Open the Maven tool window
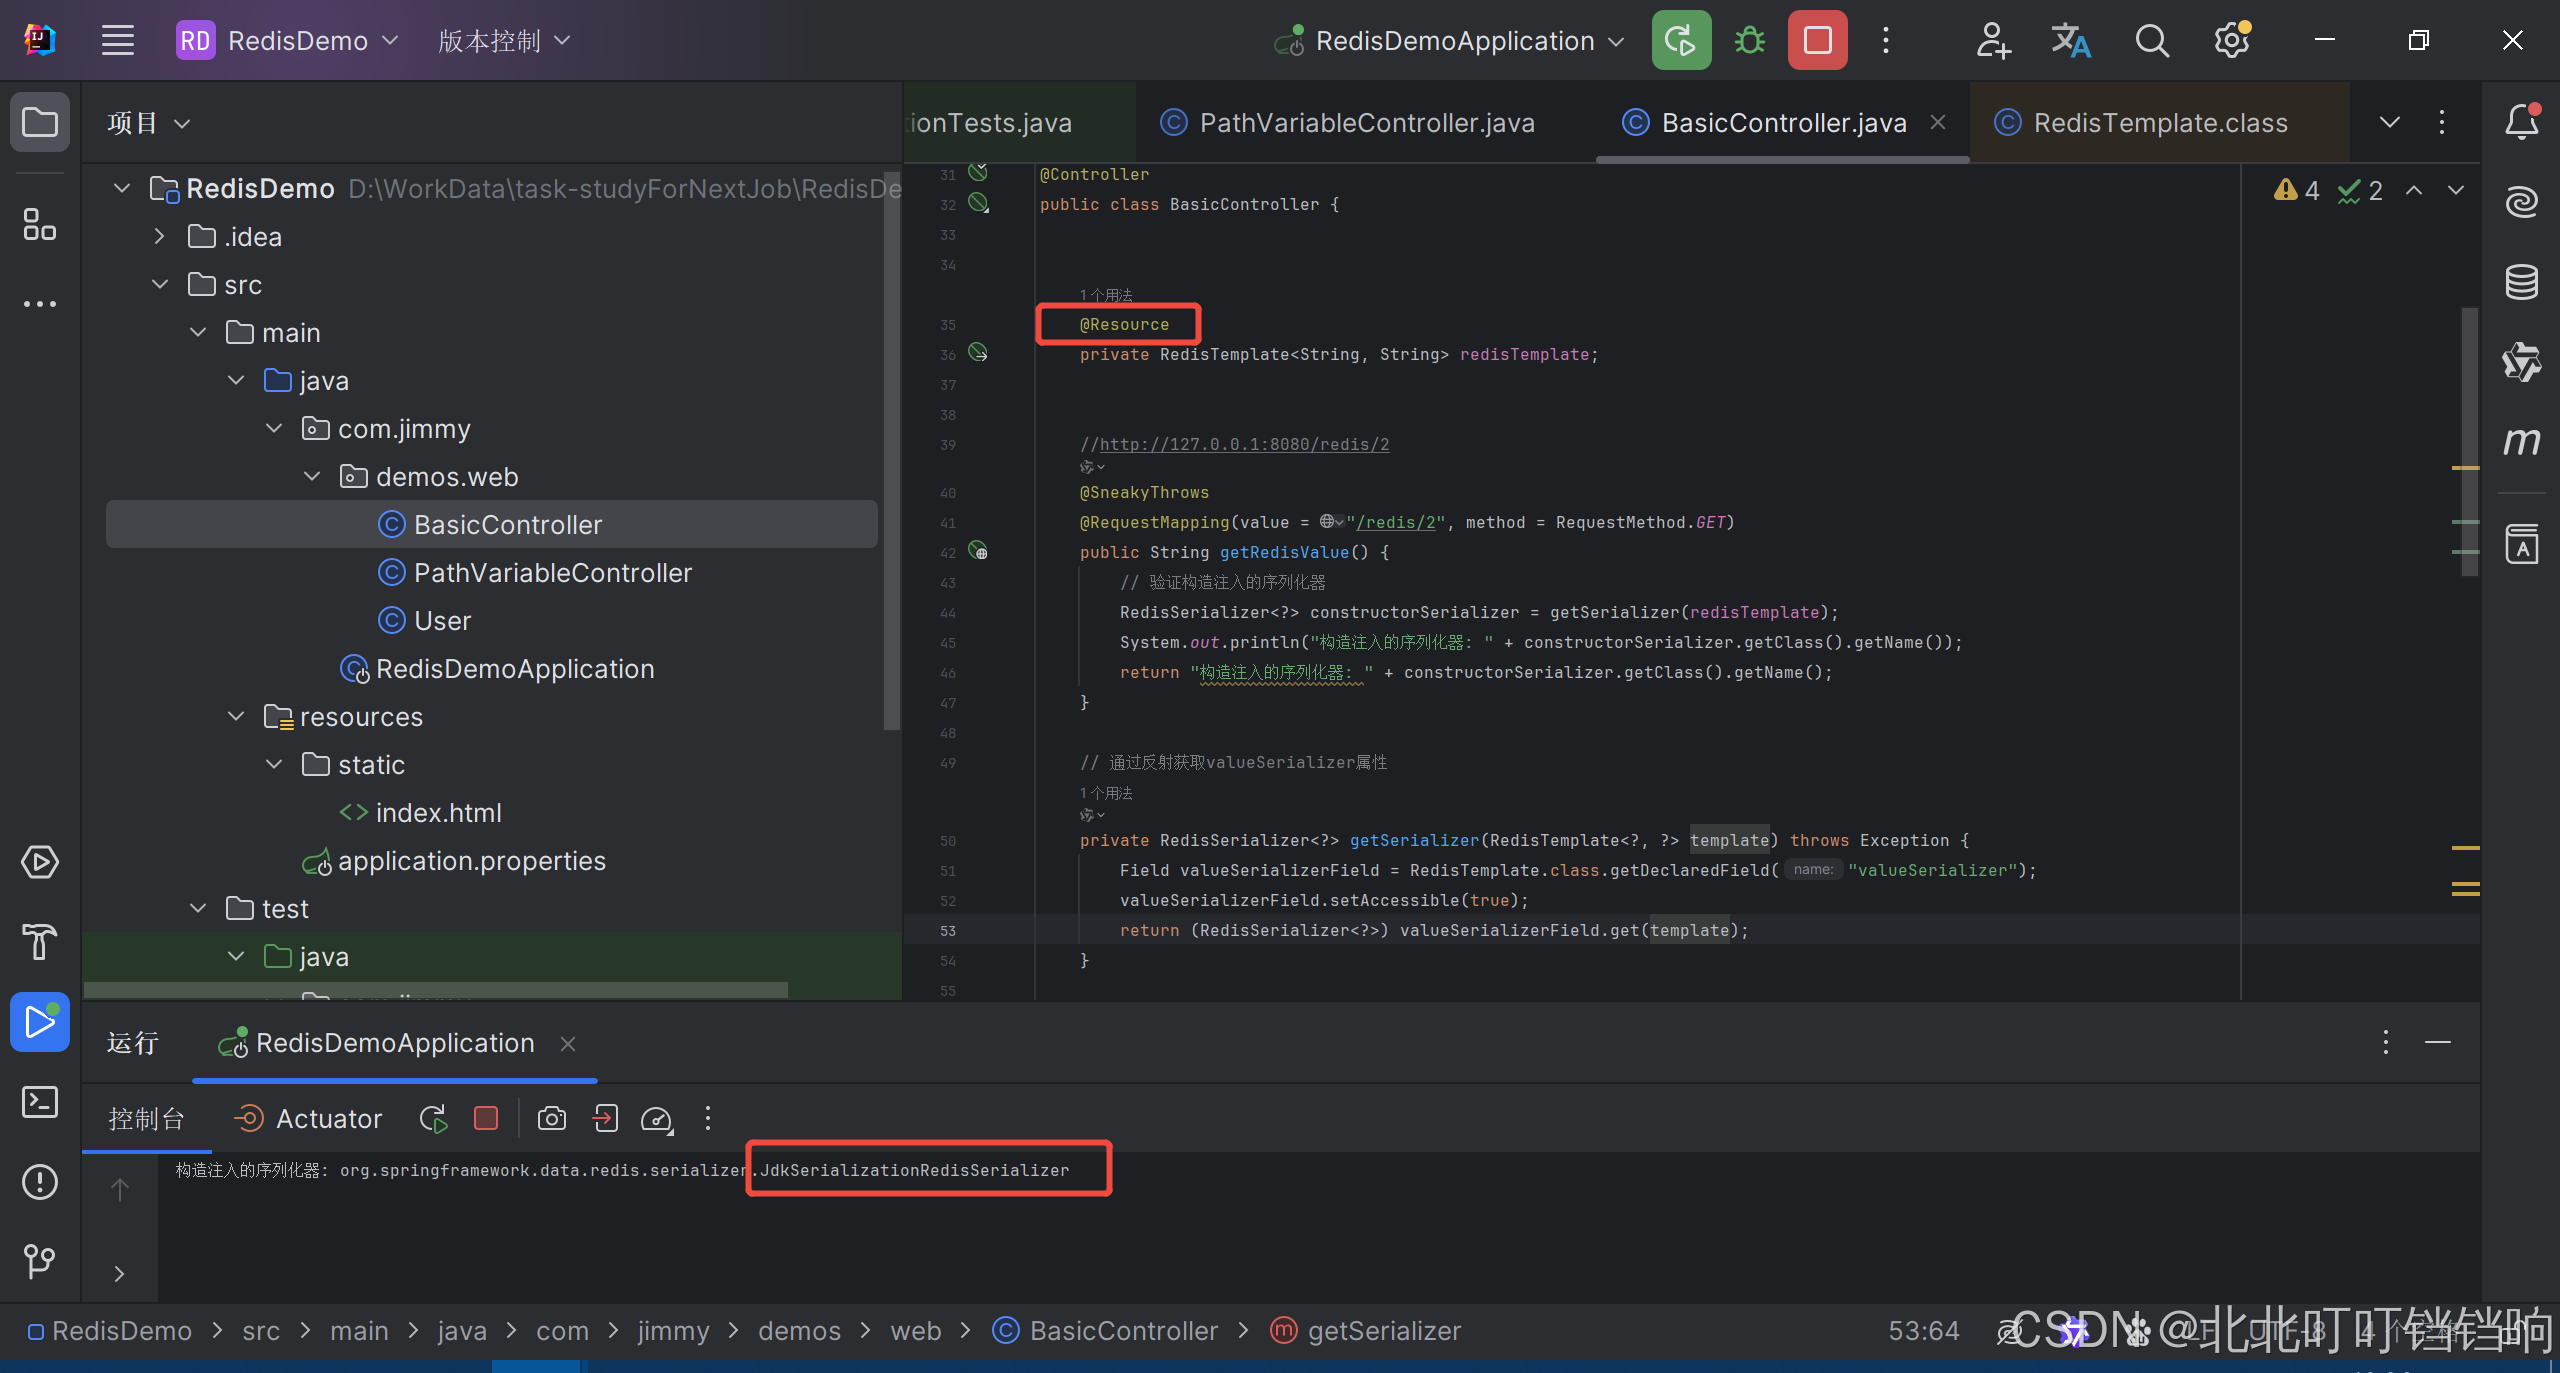 tap(2521, 442)
